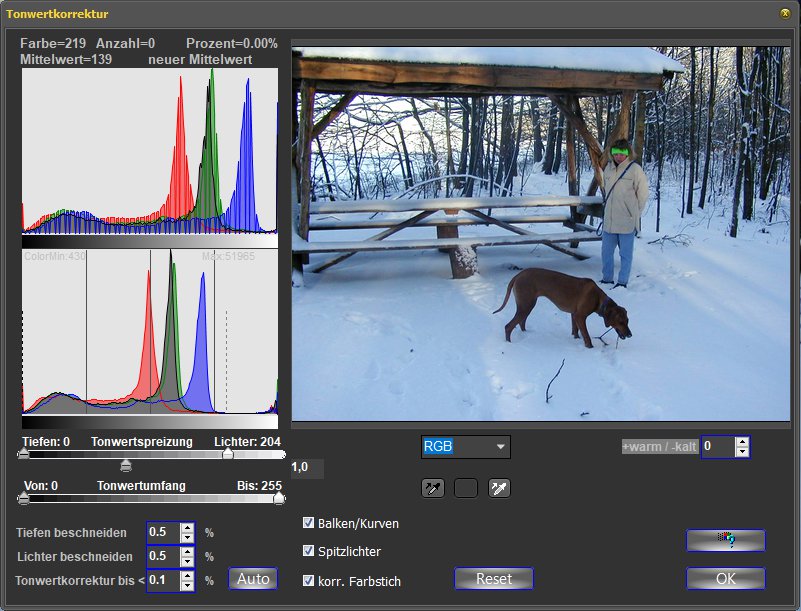Increase Lichter beschneiden value with up arrow
This screenshot has width=801, height=611.
tap(187, 551)
